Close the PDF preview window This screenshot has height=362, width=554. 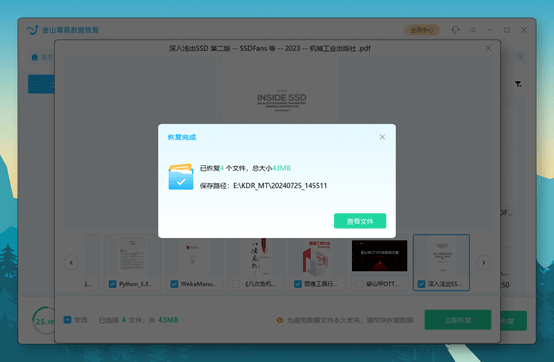coord(488,48)
